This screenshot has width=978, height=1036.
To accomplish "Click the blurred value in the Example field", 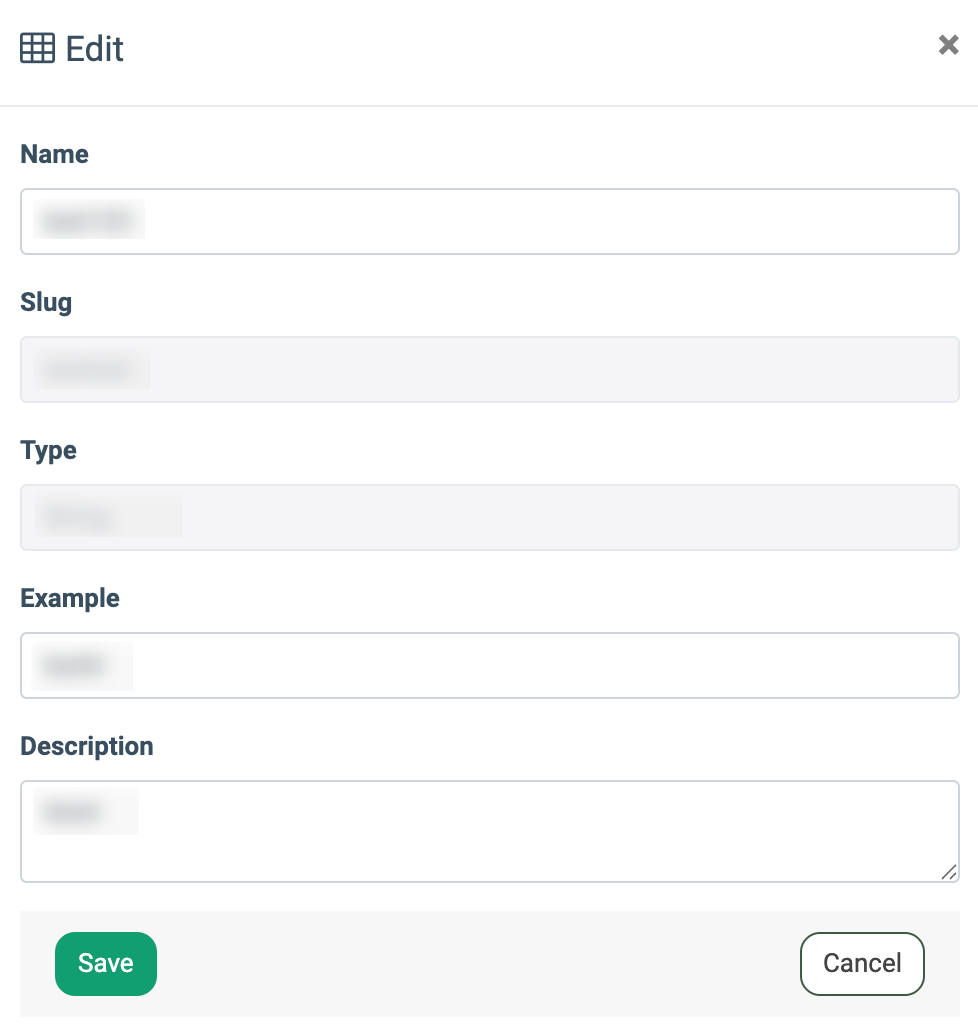I will pyautogui.click(x=82, y=665).
